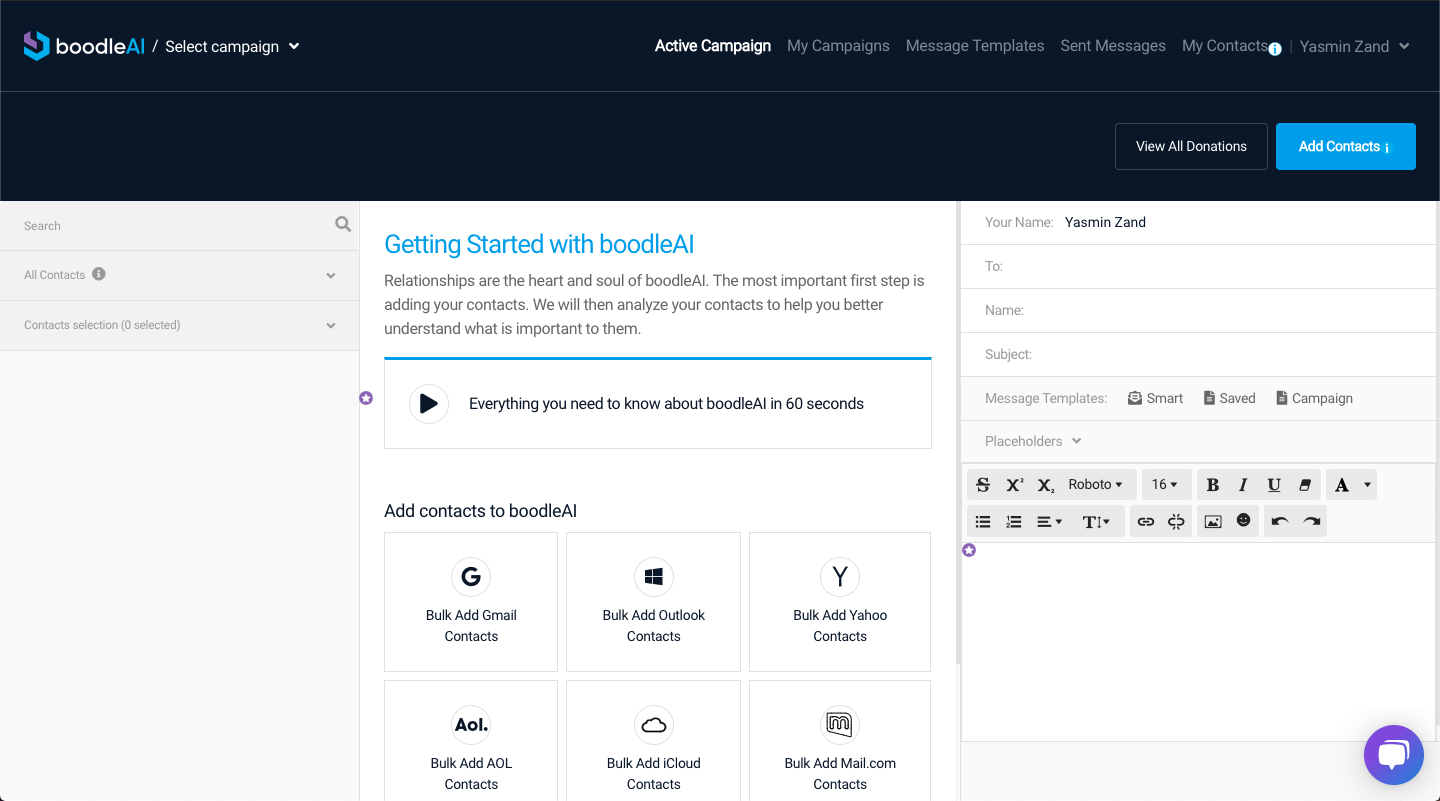
Task: Toggle underline formatting
Action: point(1274,485)
